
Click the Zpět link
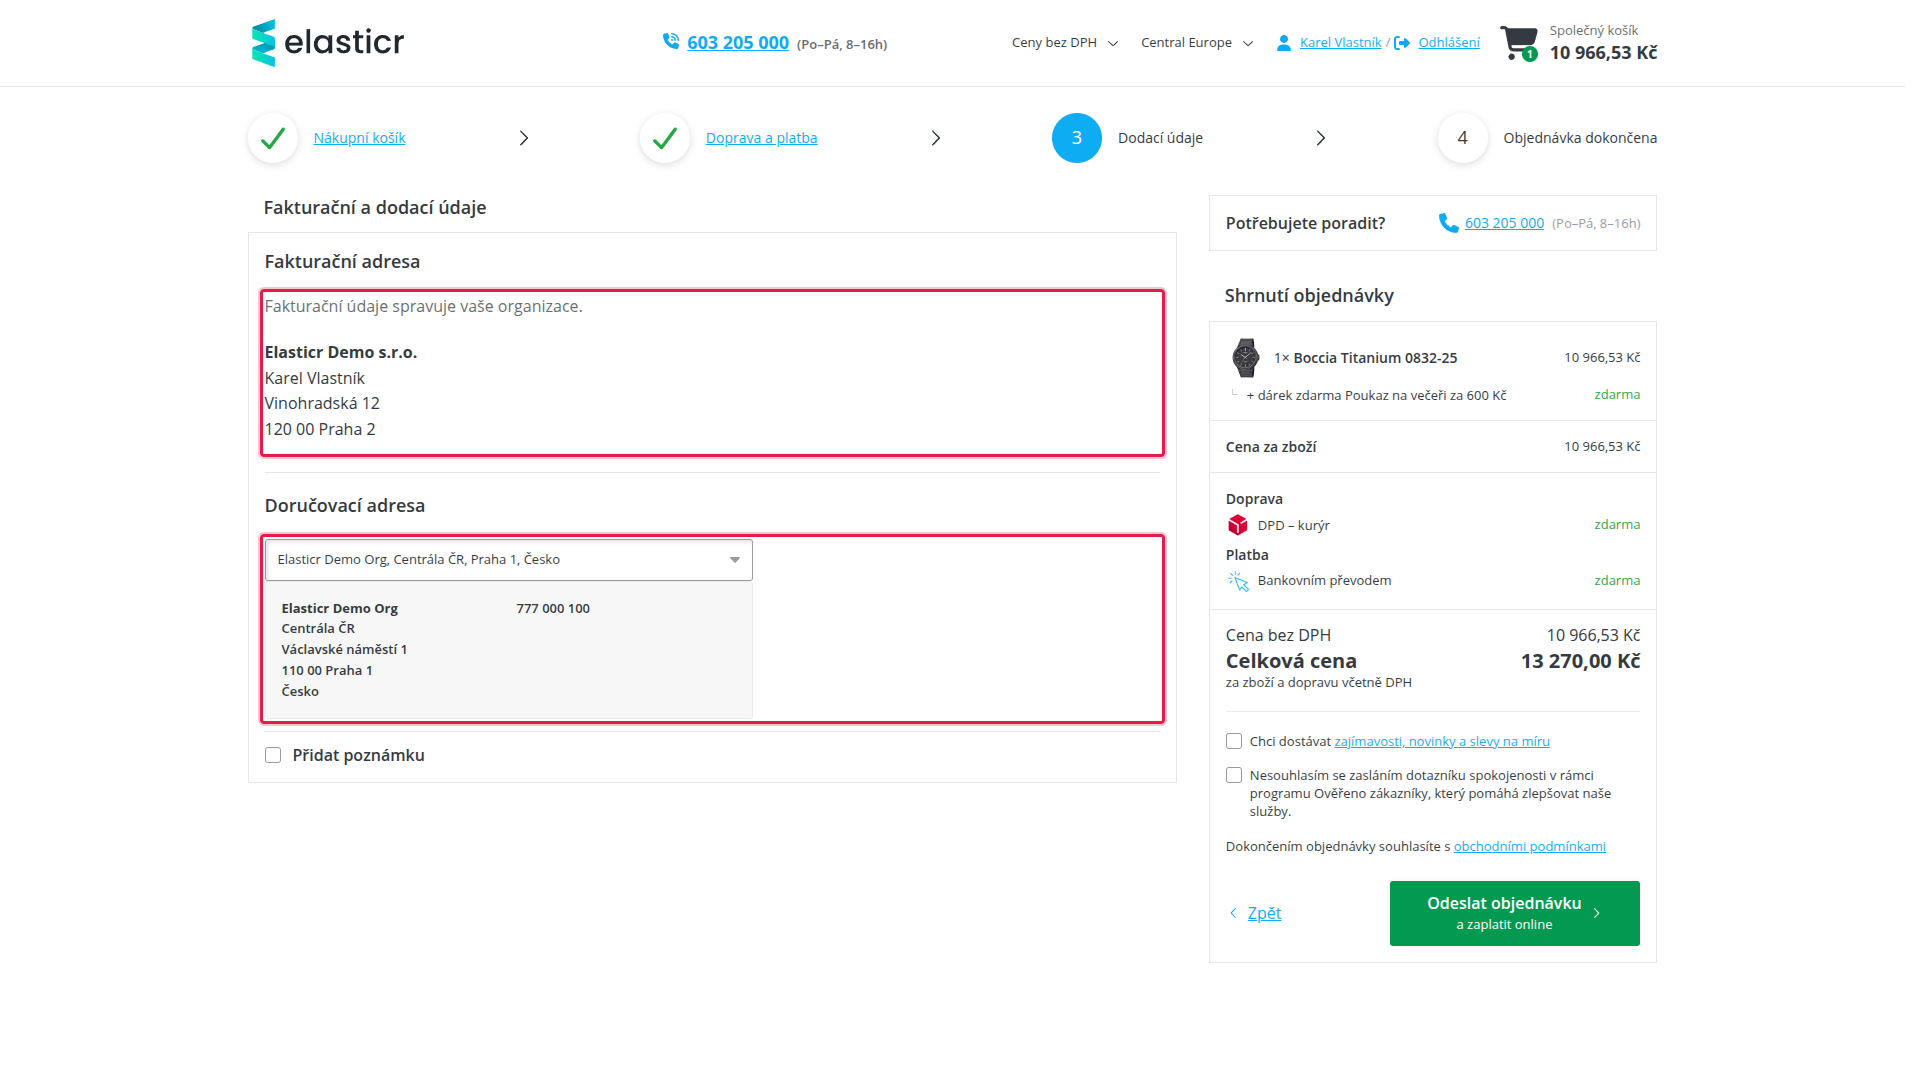click(x=1264, y=913)
